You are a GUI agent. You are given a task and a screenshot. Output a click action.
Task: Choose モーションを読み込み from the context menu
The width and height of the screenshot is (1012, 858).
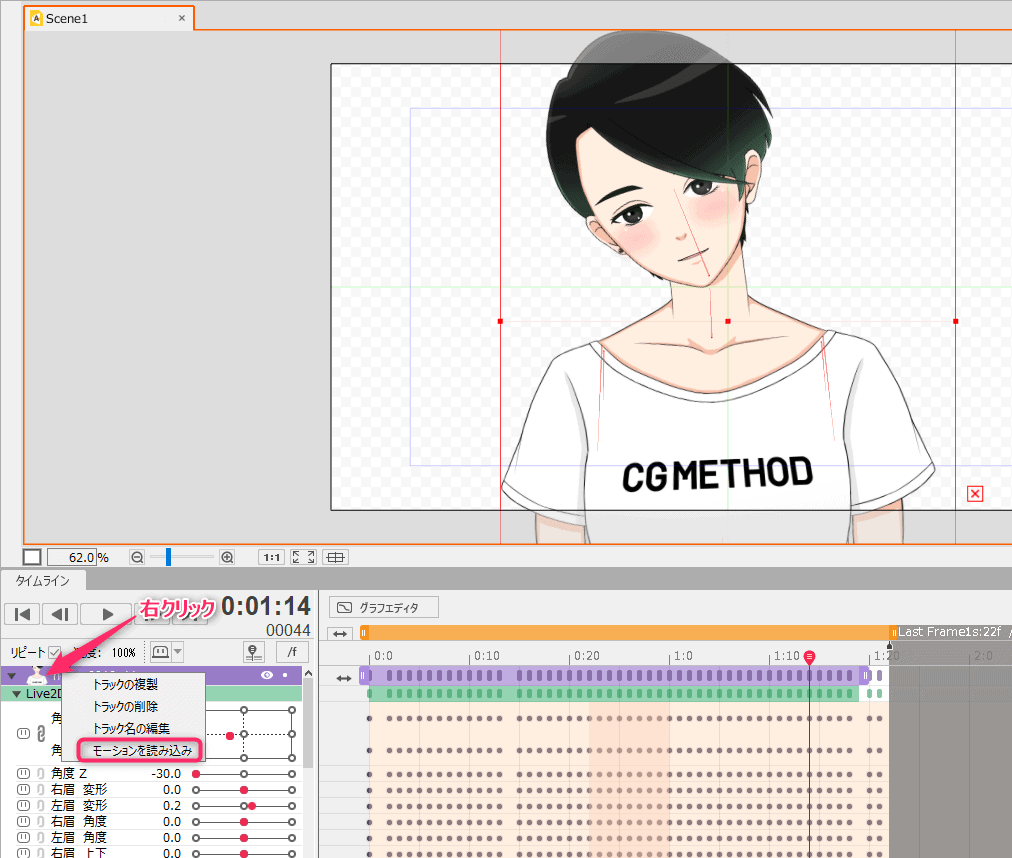141,749
